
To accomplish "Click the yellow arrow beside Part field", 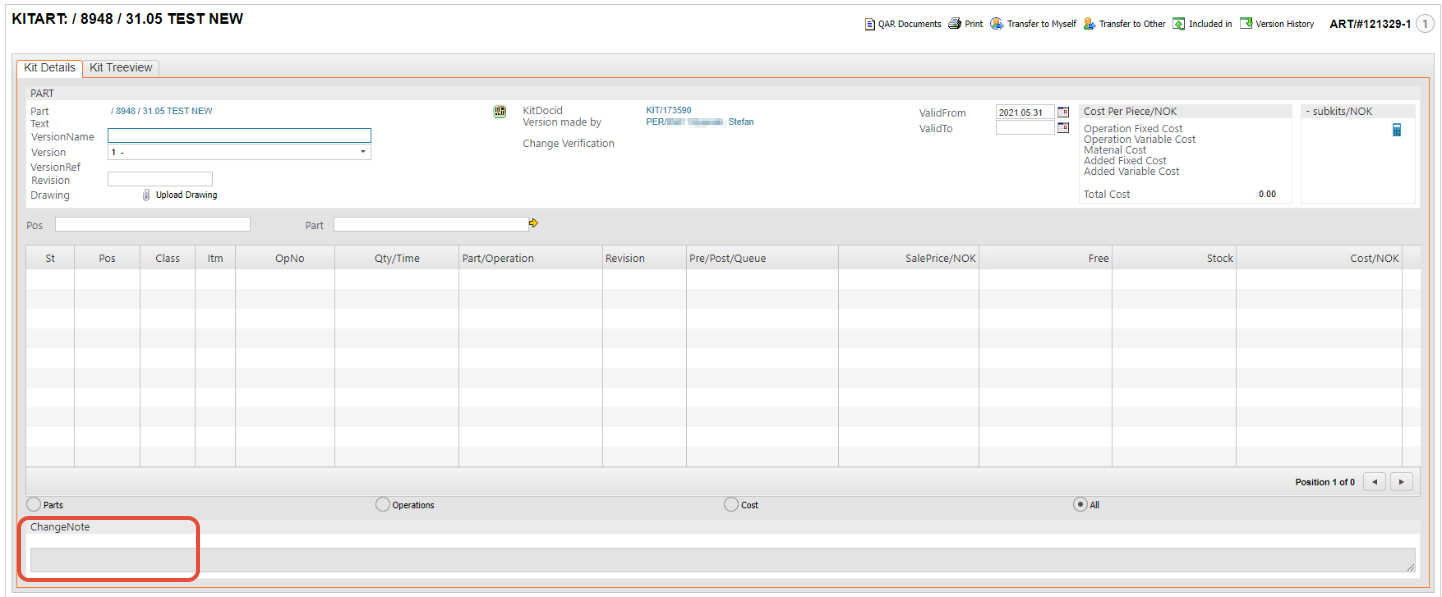I will tap(534, 223).
